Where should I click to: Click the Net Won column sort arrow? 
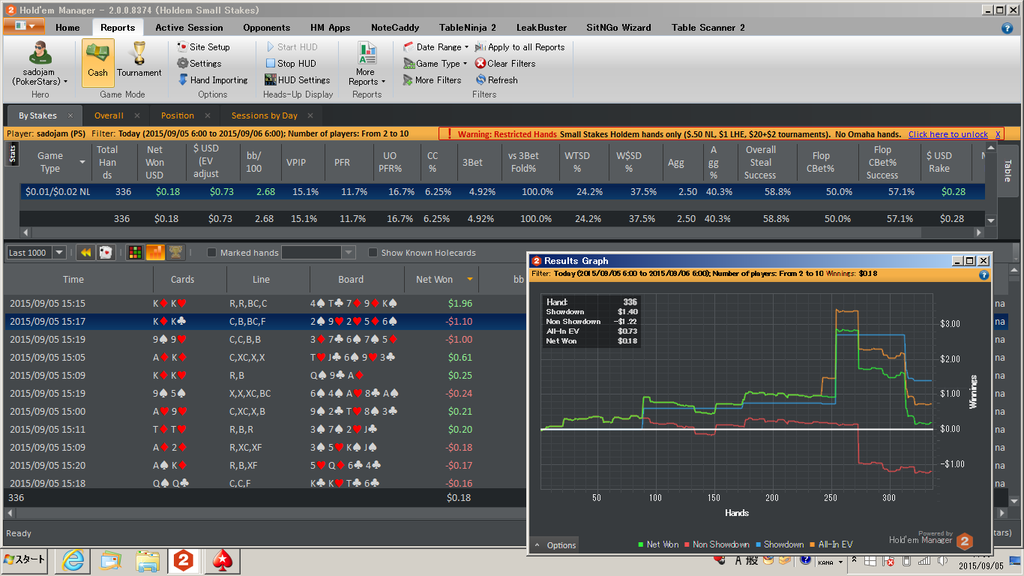tap(470, 280)
